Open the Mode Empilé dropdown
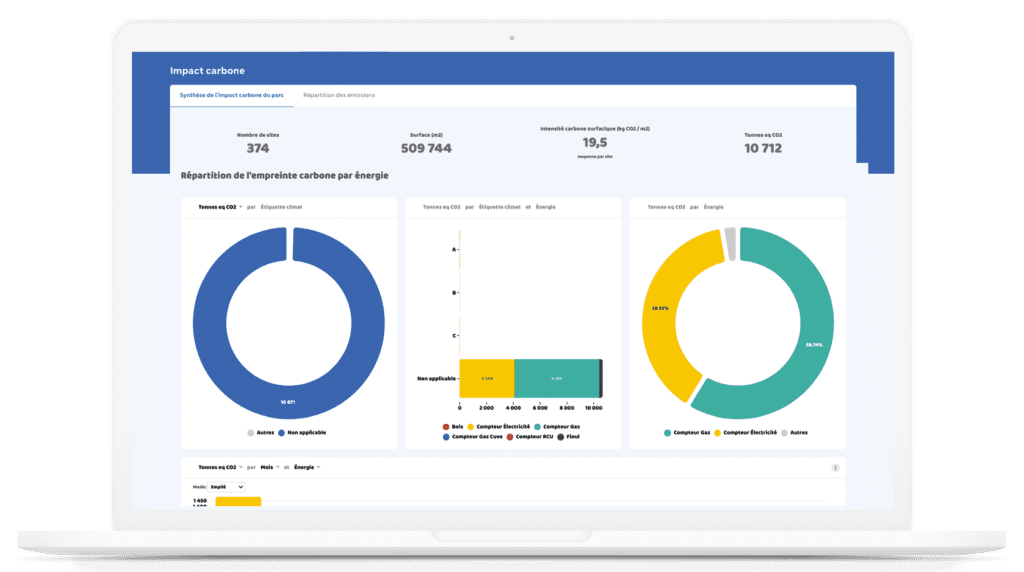1024x572 pixels. click(x=227, y=487)
